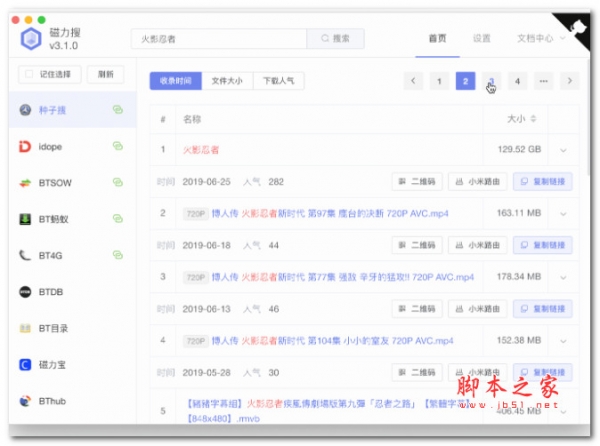Expand the 129.52 GB result row
600x446 pixels.
[x=563, y=150]
